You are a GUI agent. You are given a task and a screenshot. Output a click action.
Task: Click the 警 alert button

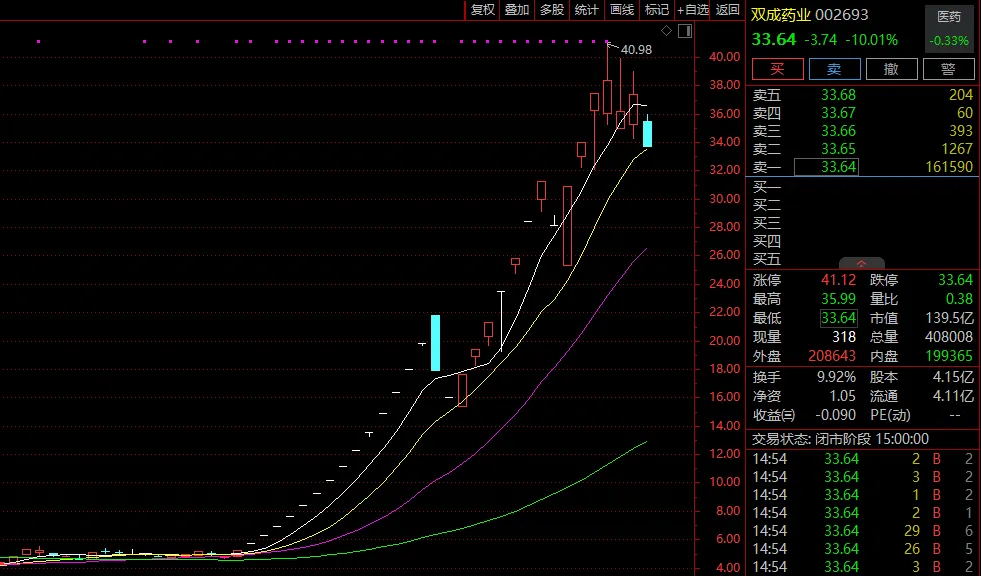(948, 69)
